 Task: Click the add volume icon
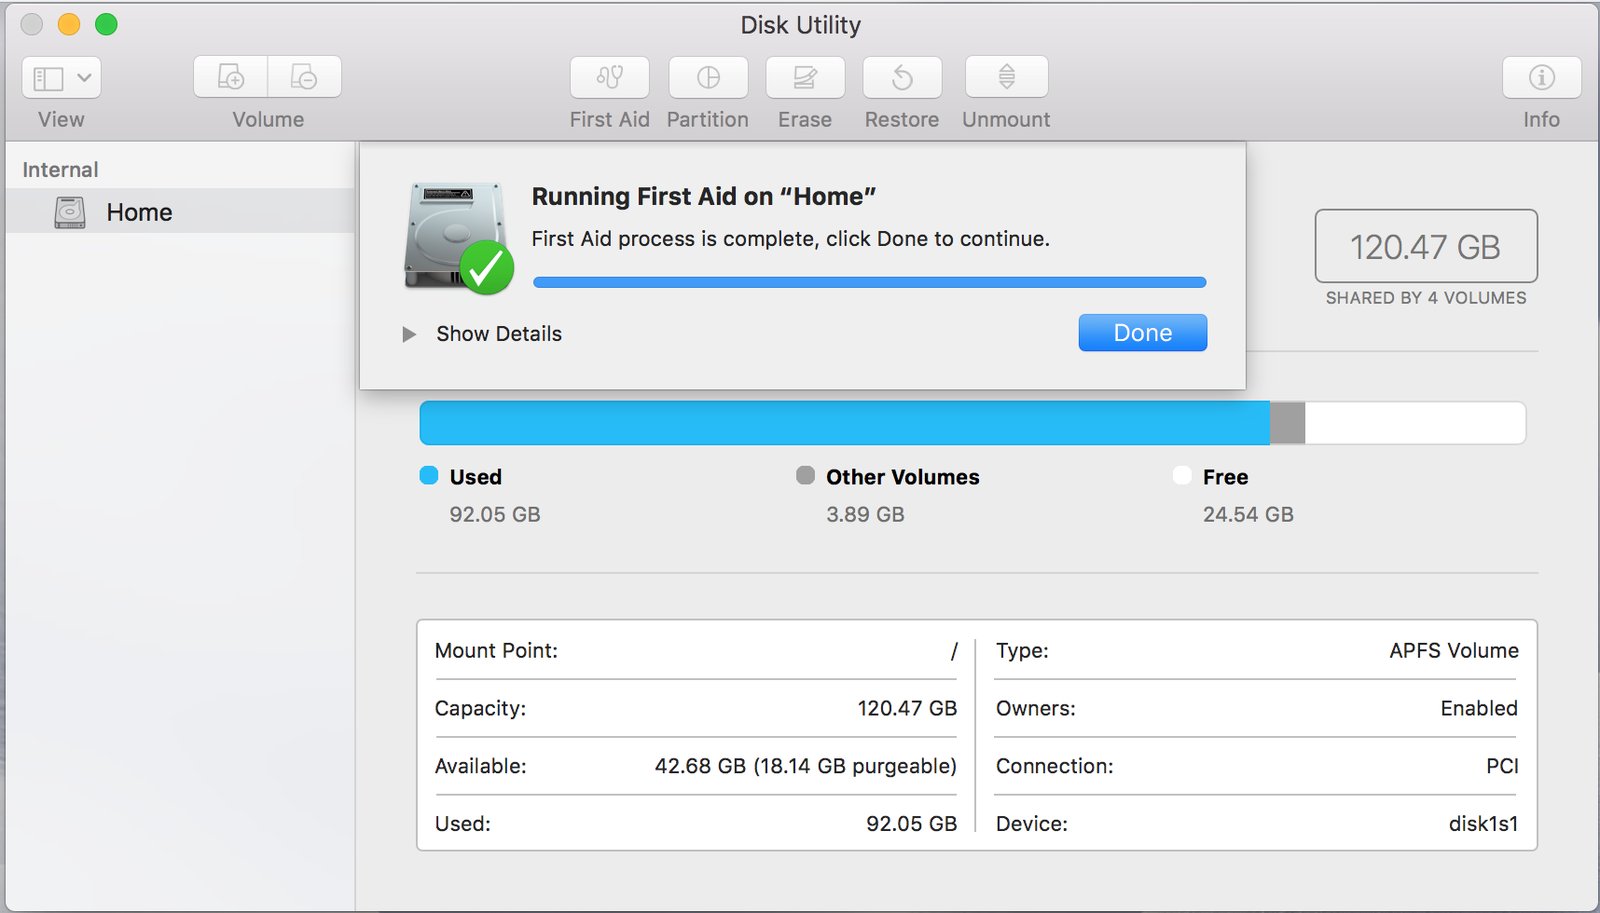[231, 77]
